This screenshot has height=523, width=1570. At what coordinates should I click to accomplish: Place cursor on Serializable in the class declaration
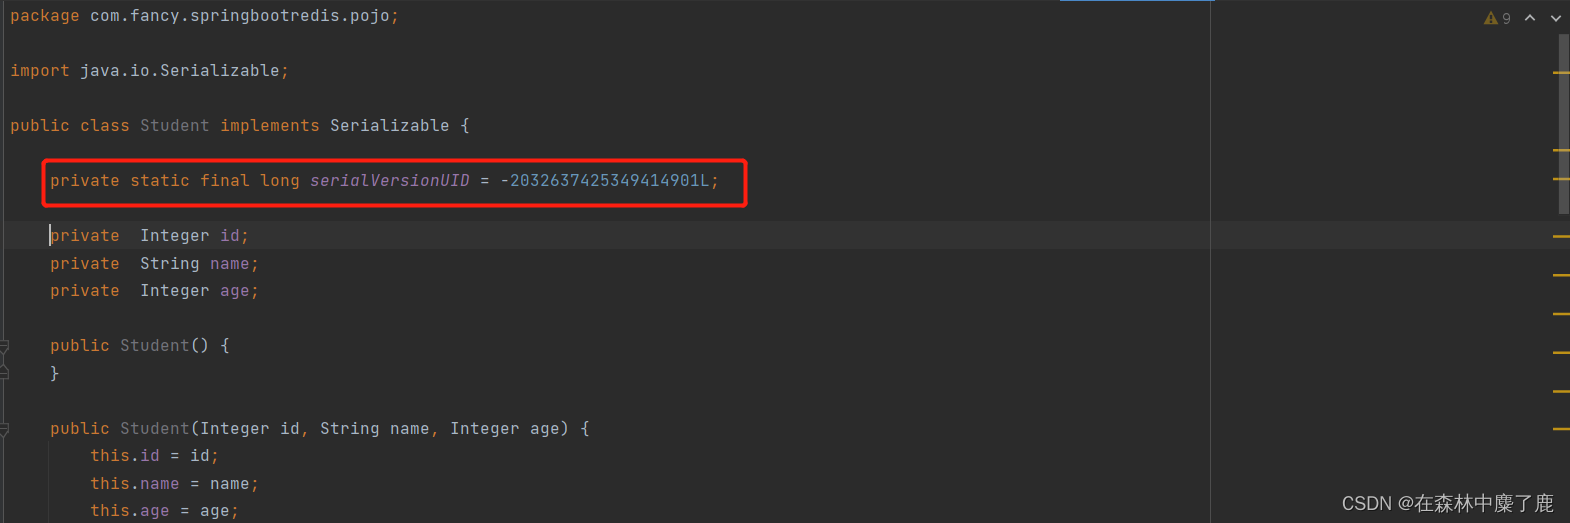pos(390,126)
